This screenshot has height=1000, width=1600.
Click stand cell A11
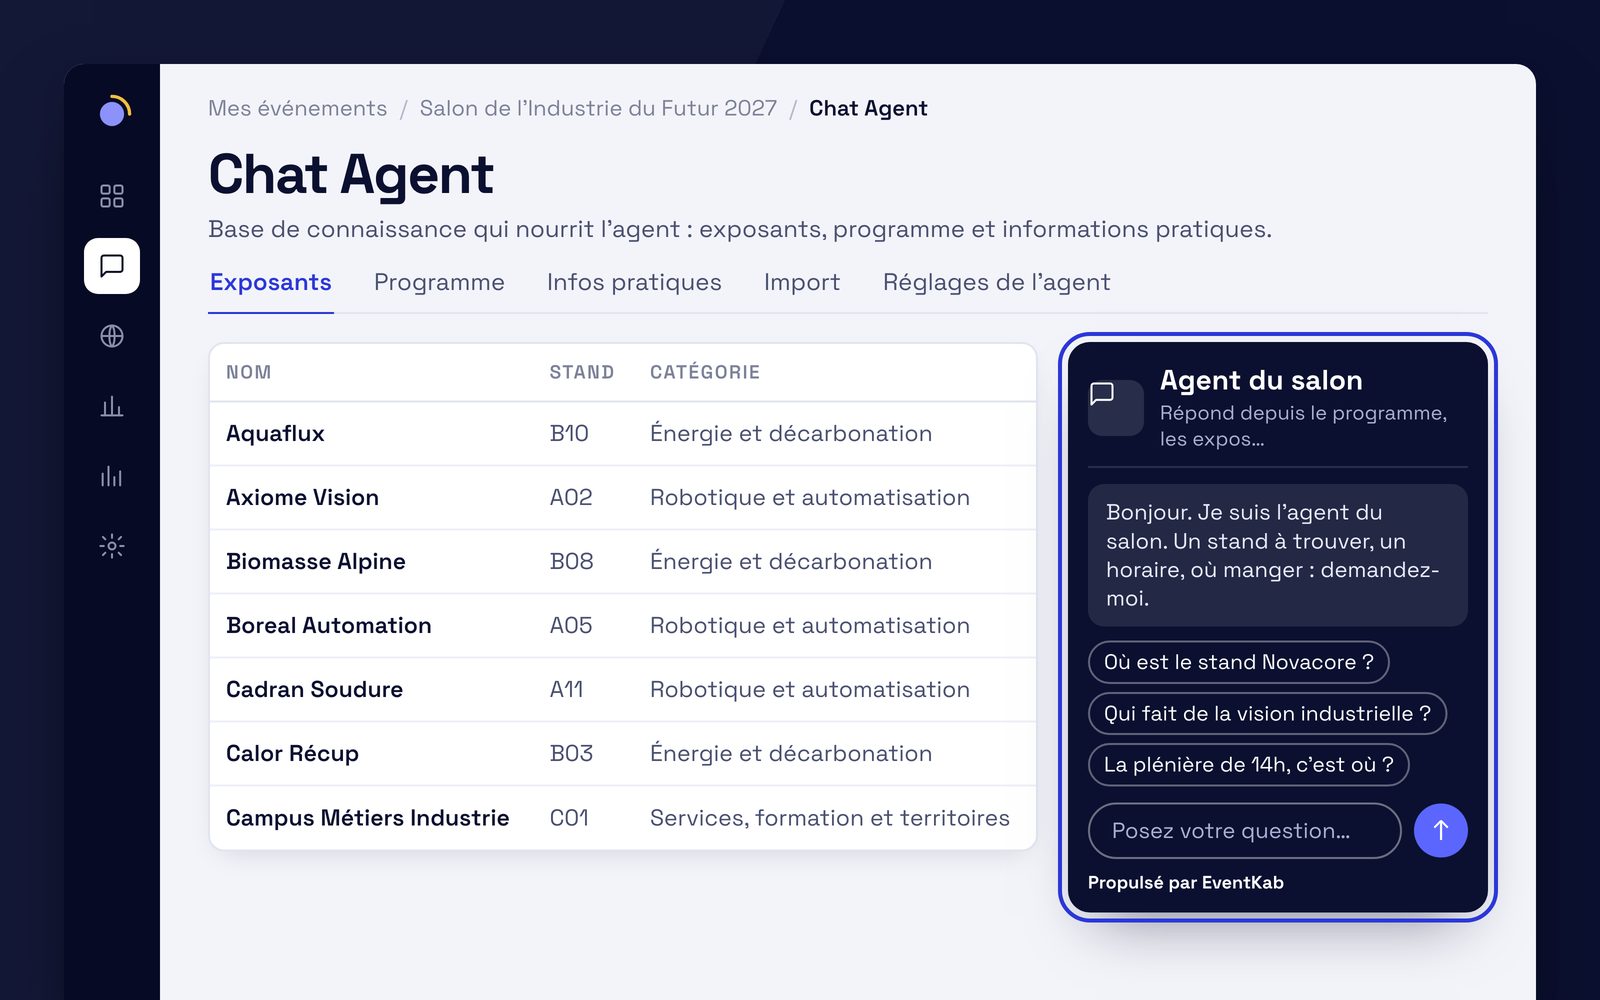click(x=567, y=689)
